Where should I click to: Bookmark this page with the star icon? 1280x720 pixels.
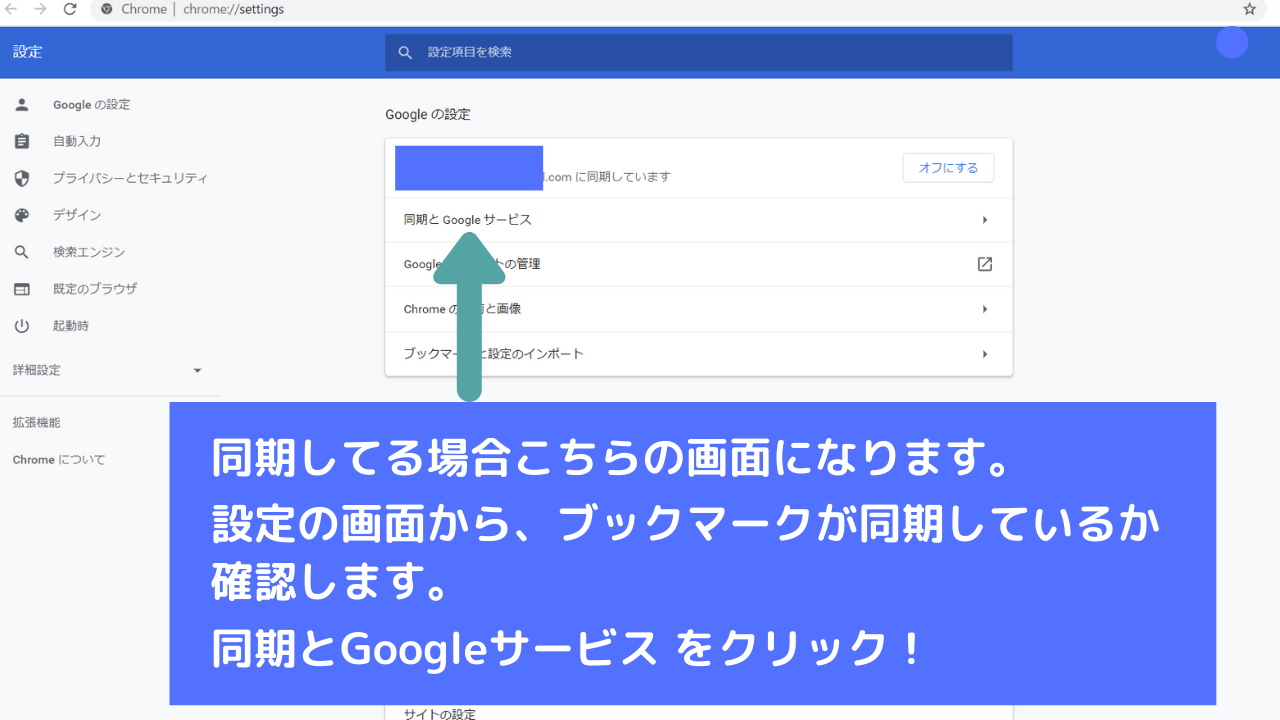click(x=1249, y=9)
